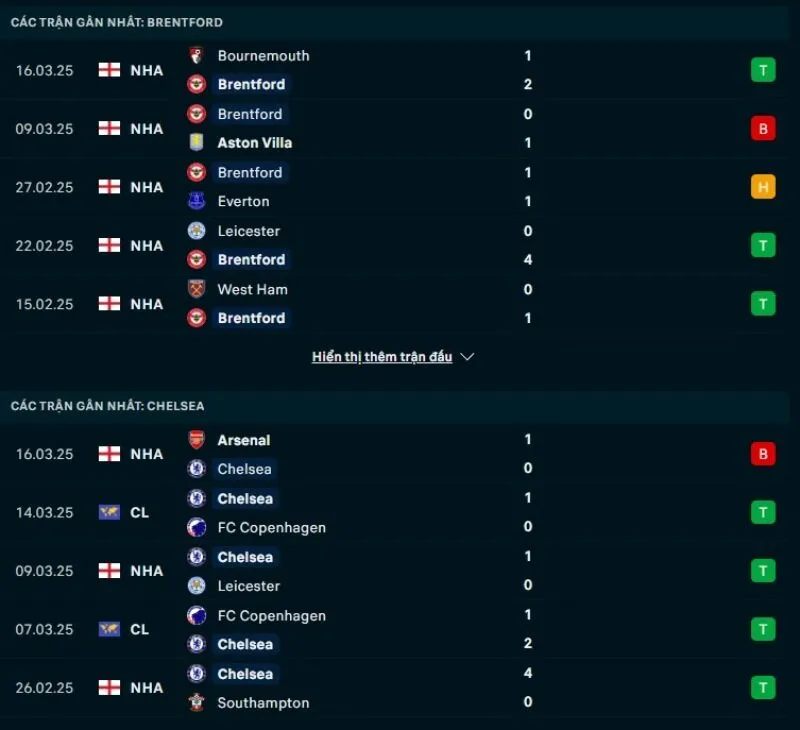Screen dimensions: 800x730
Task: Select the yellow H draw badge for Everton match
Action: [762, 186]
